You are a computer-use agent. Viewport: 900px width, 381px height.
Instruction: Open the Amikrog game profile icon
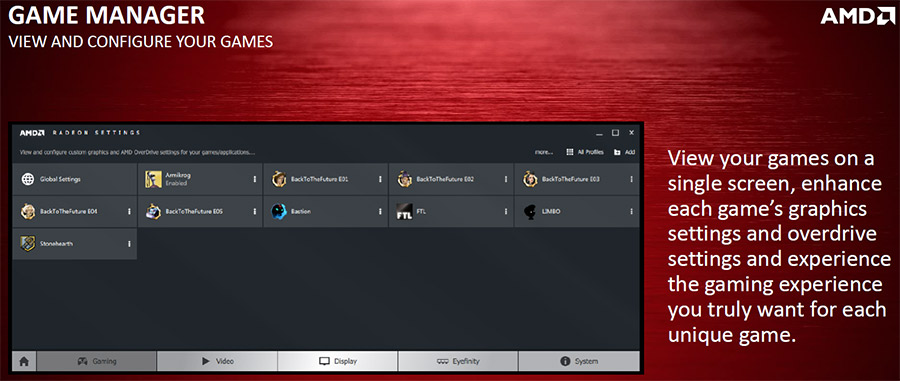tap(153, 180)
